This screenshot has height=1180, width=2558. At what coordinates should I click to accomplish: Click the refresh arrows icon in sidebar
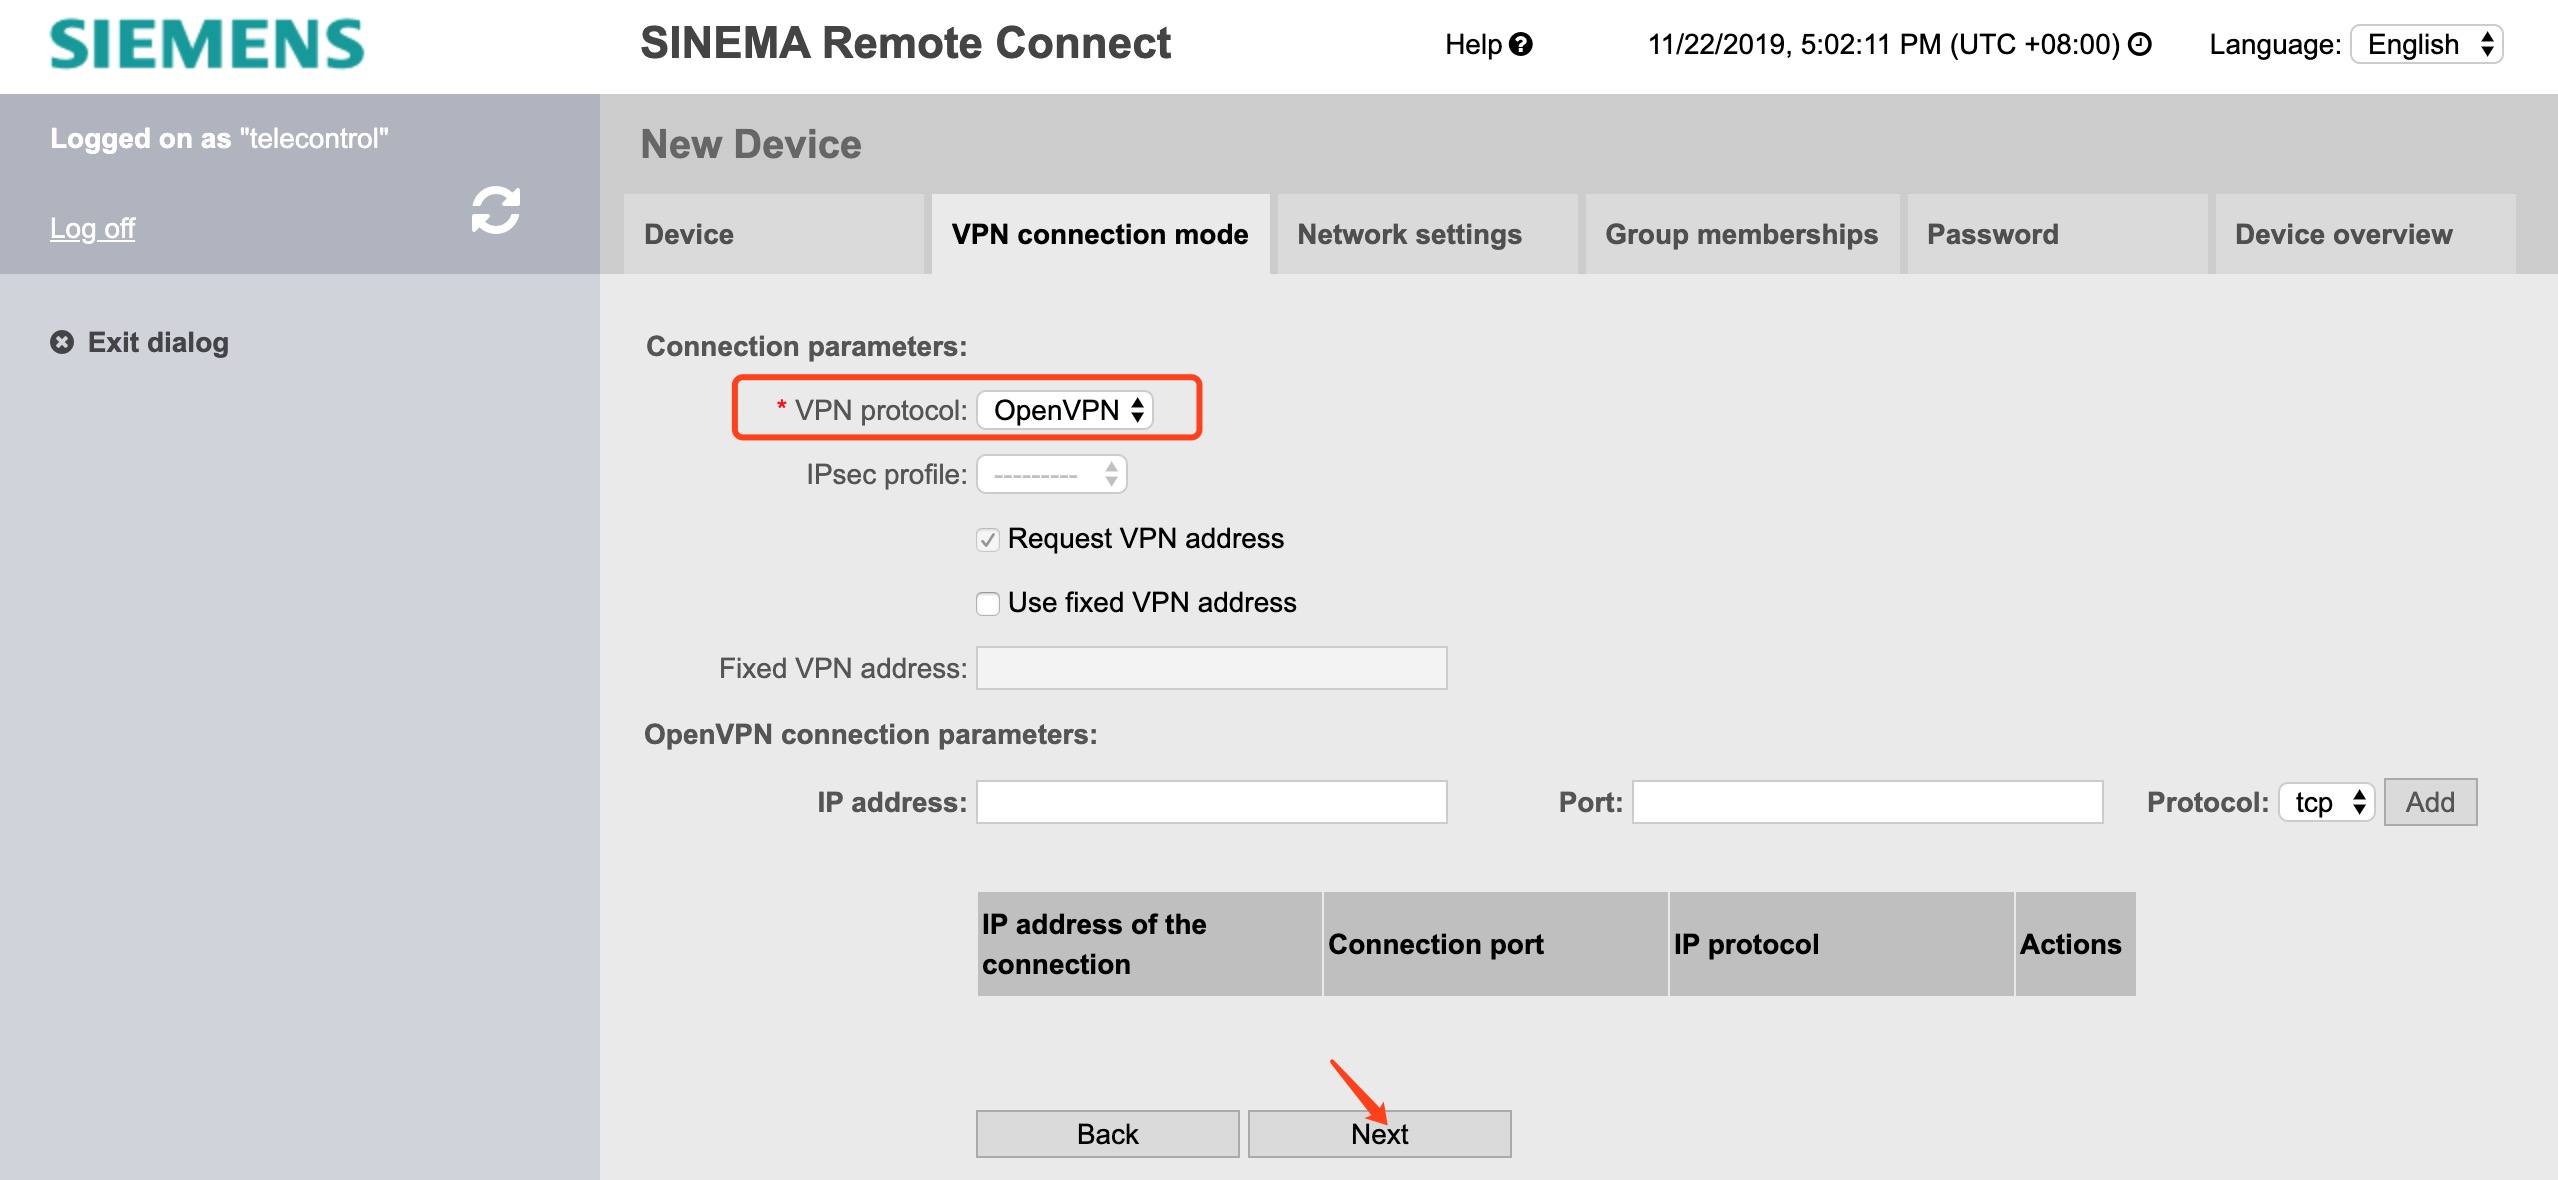(x=495, y=210)
